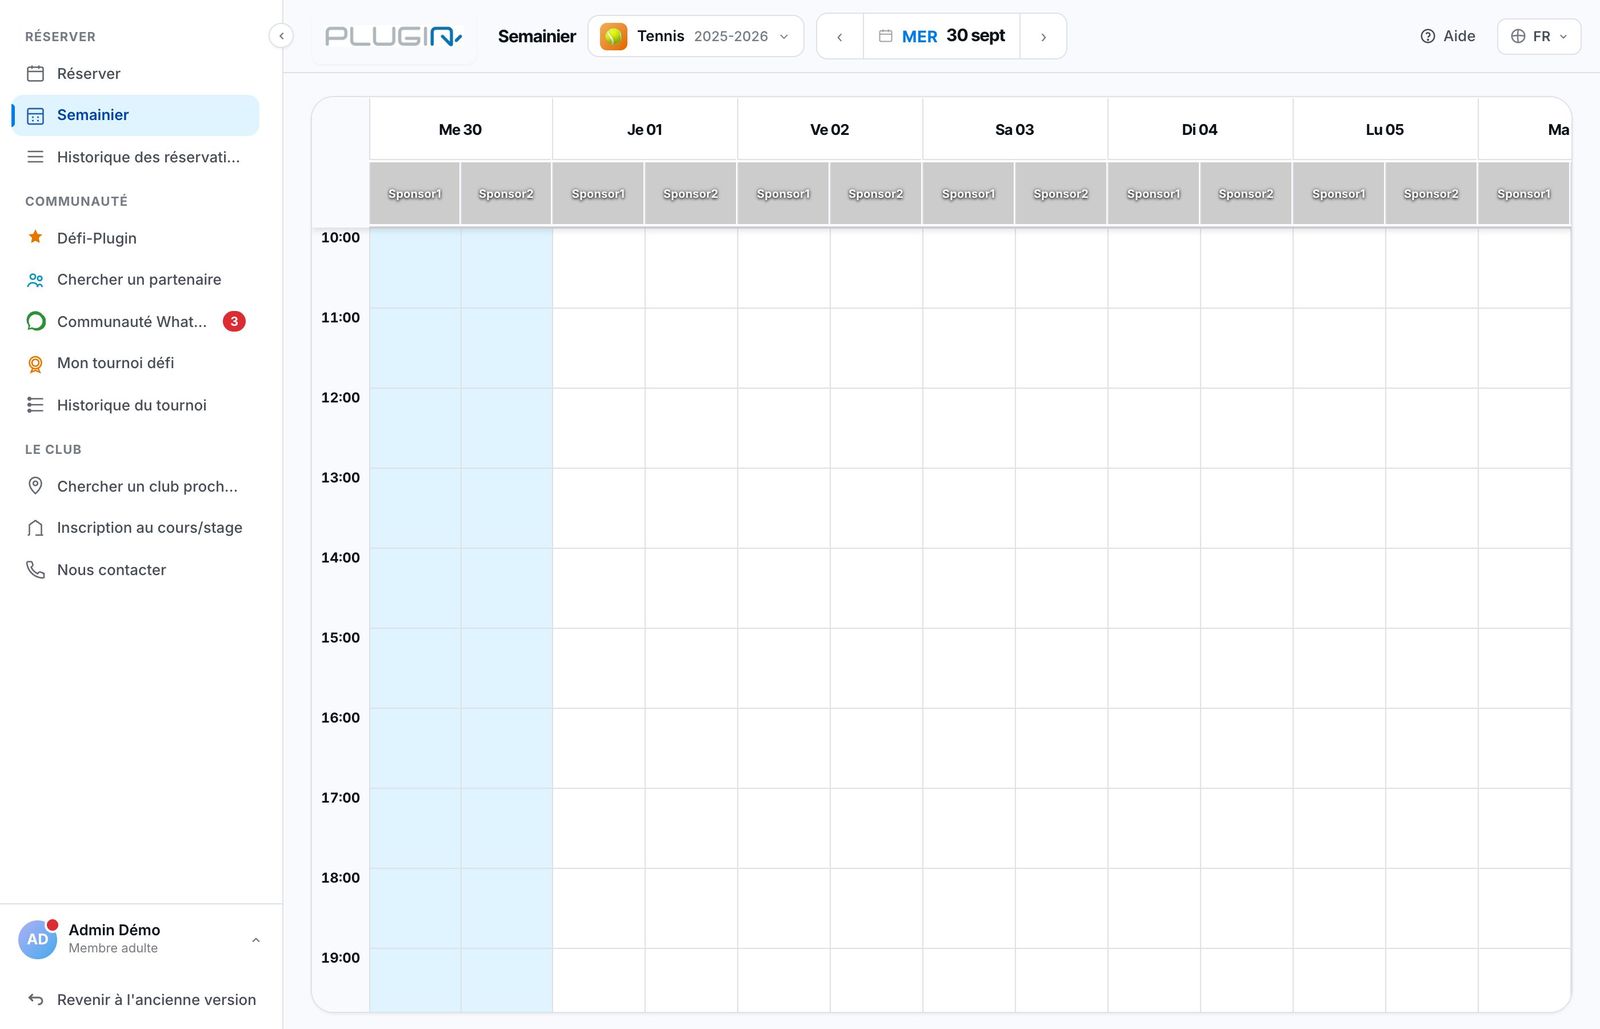Open the MER 30 sept date picker
Image resolution: width=1600 pixels, height=1029 pixels.
pyautogui.click(x=942, y=36)
